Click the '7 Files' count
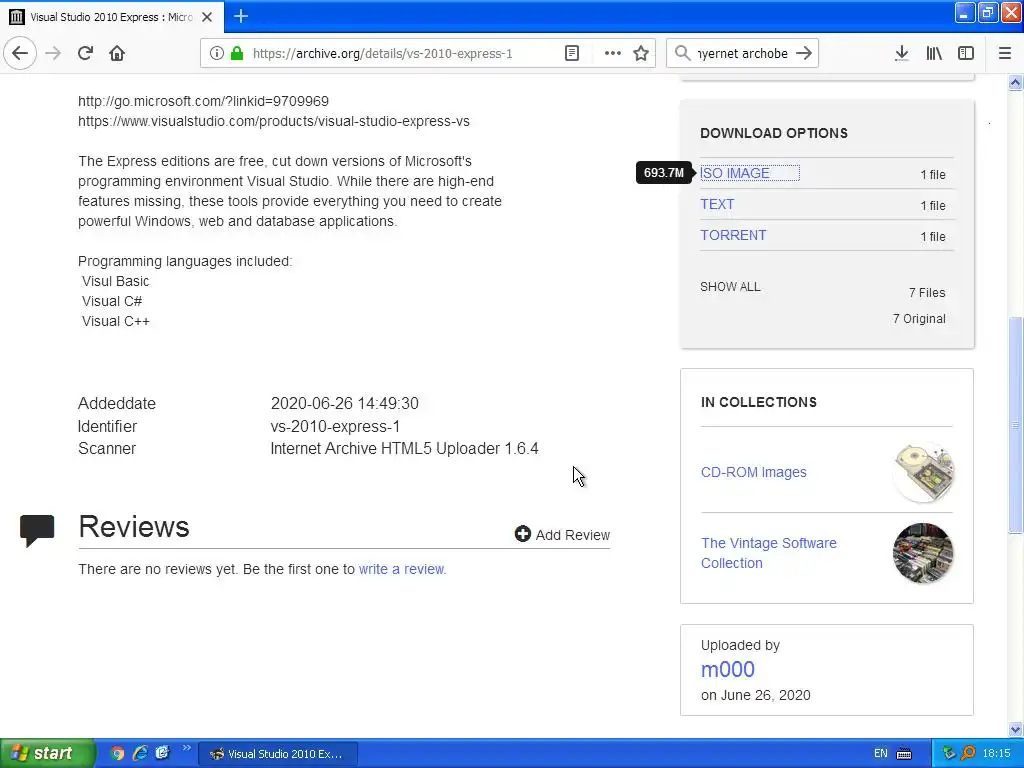Screen dimensions: 1024x768 pyautogui.click(x=927, y=293)
